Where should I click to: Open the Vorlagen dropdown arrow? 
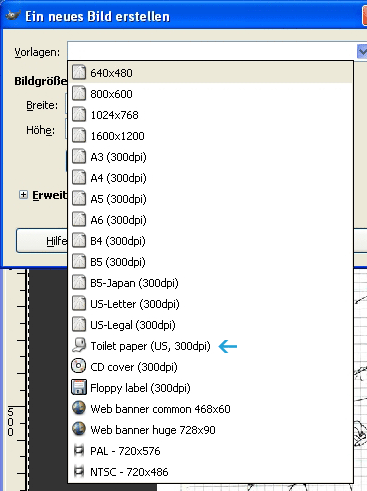(362, 52)
